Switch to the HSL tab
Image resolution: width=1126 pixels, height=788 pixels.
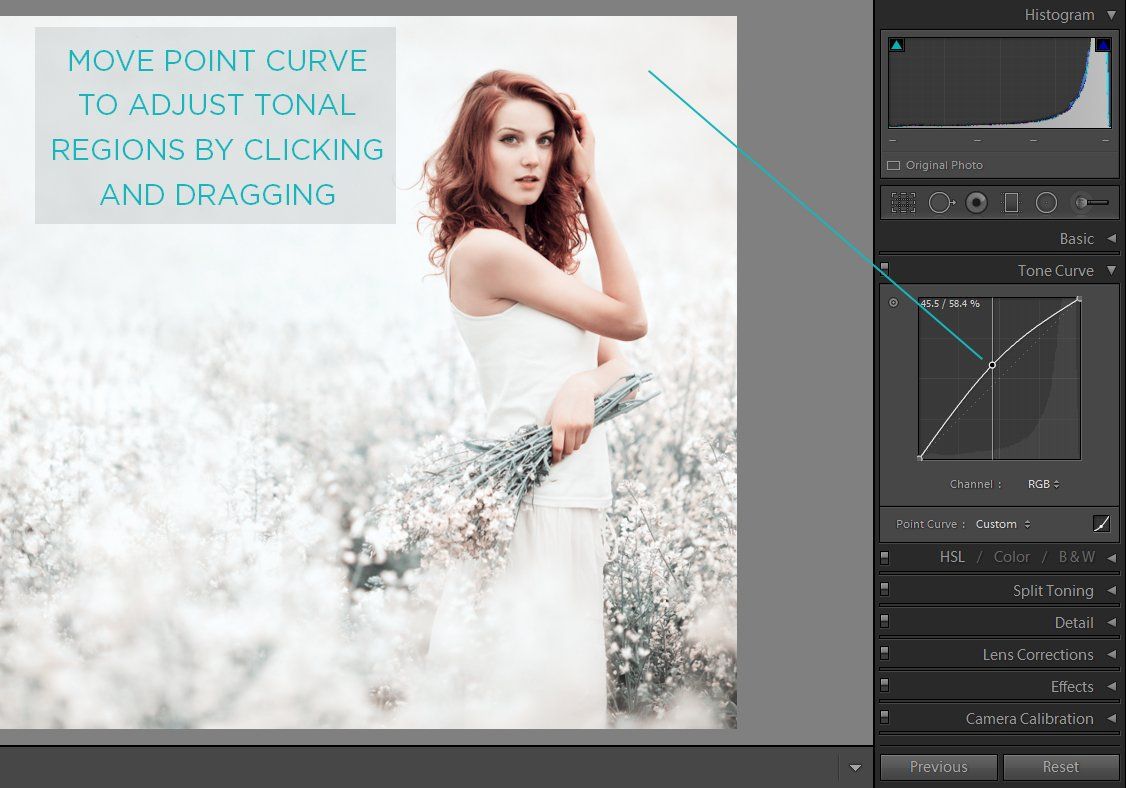951,557
